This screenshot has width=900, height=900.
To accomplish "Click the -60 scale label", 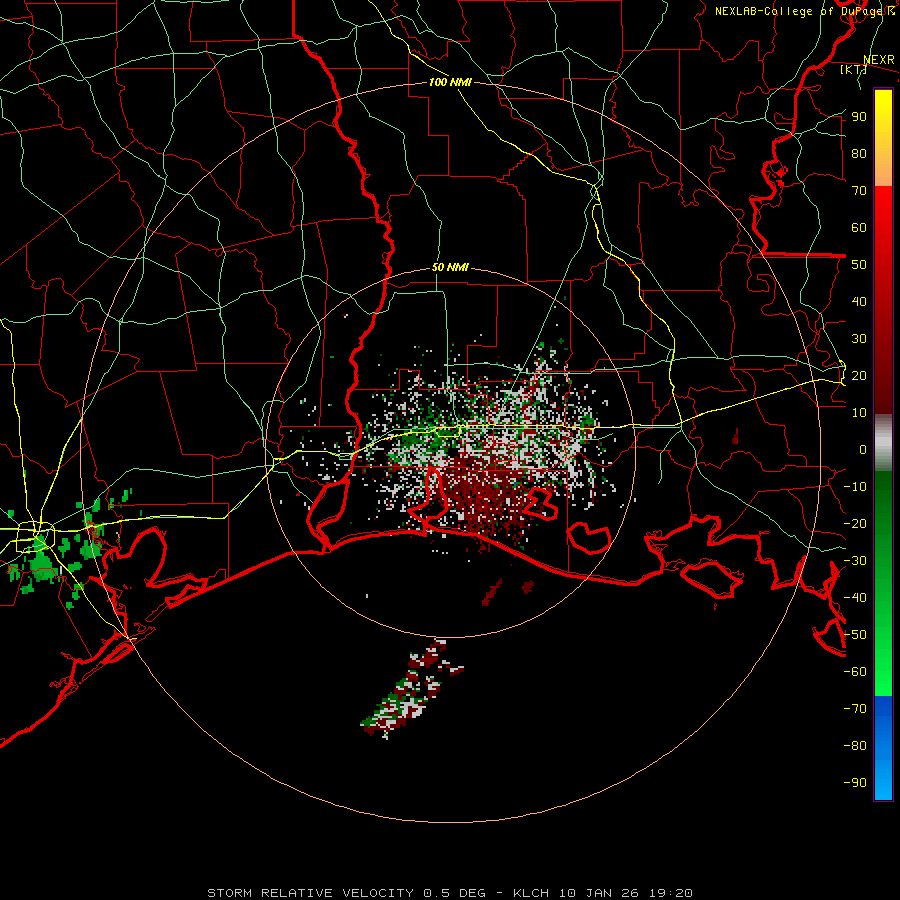I will click(855, 672).
